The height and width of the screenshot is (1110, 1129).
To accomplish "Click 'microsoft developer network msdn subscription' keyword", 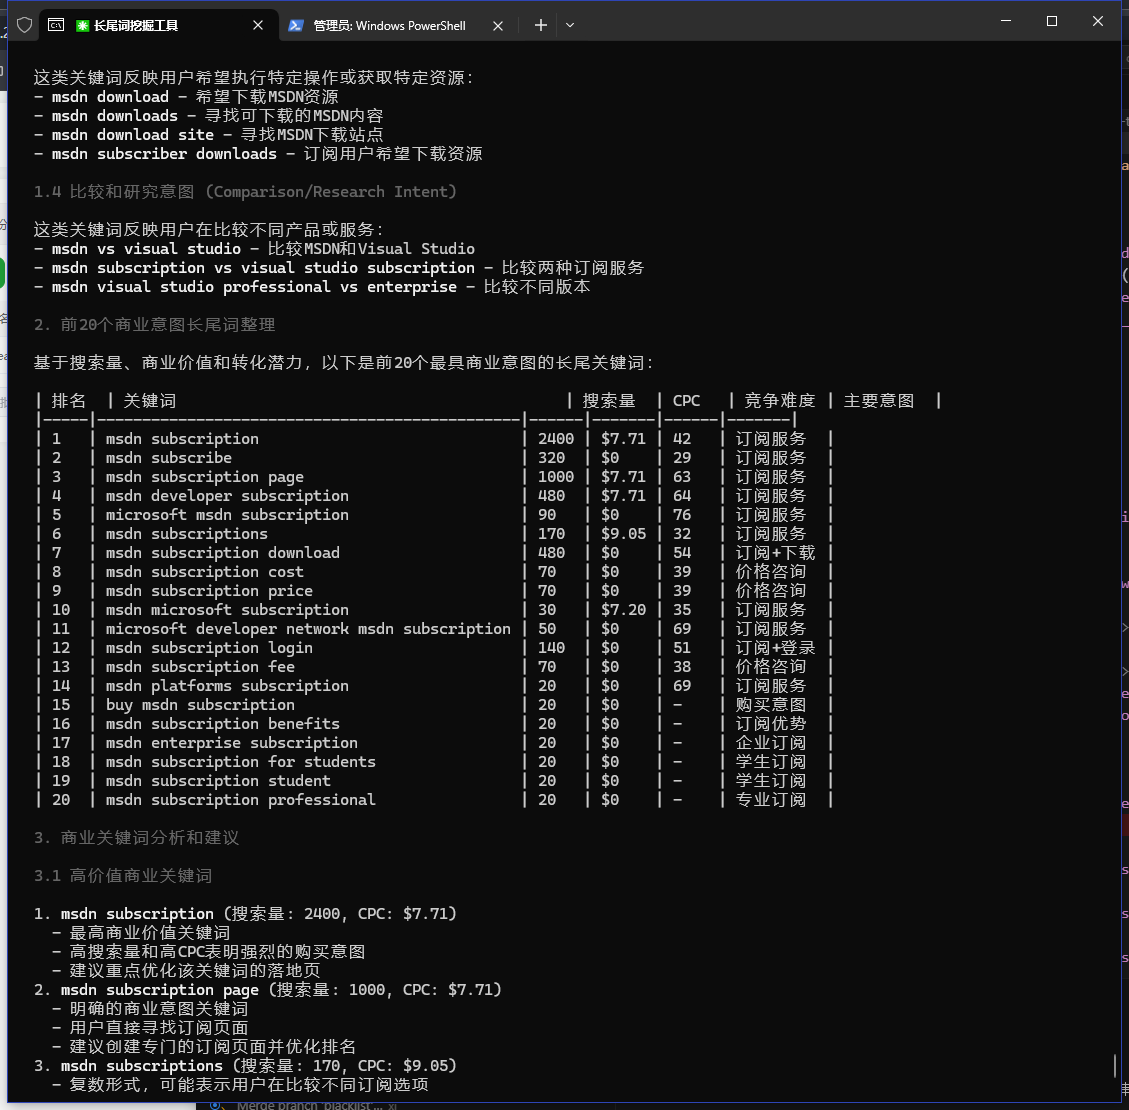I will click(308, 629).
